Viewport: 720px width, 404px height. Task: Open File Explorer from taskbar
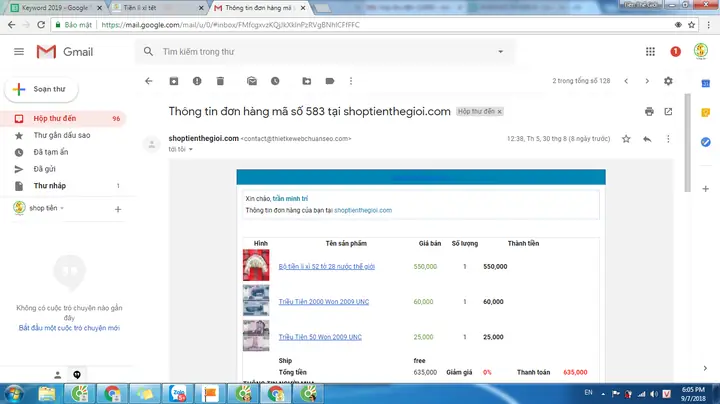point(46,394)
